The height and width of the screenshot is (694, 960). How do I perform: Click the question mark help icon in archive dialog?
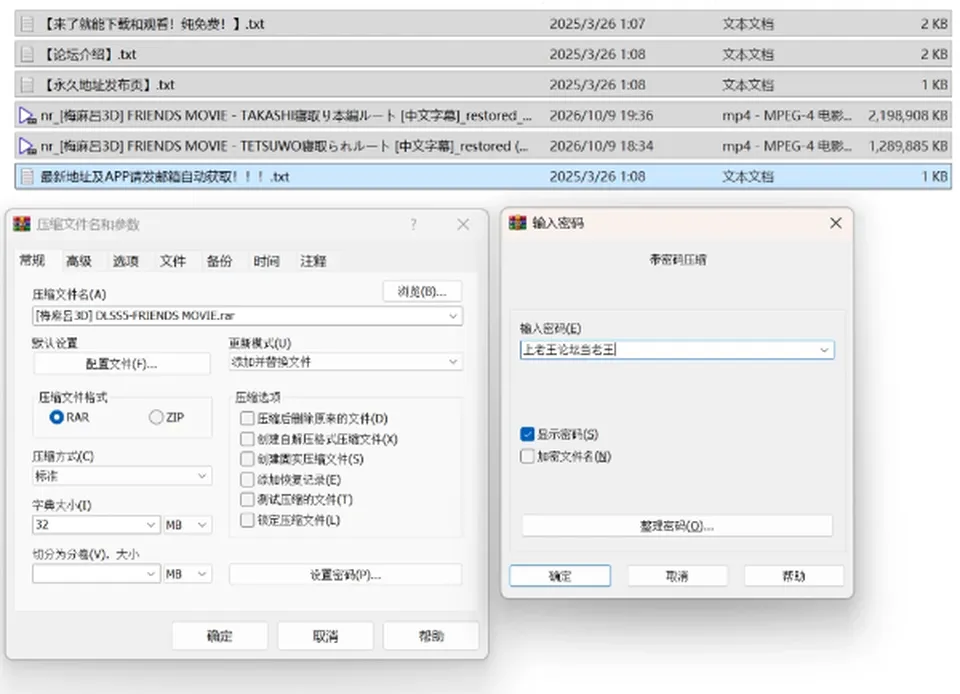click(x=414, y=225)
